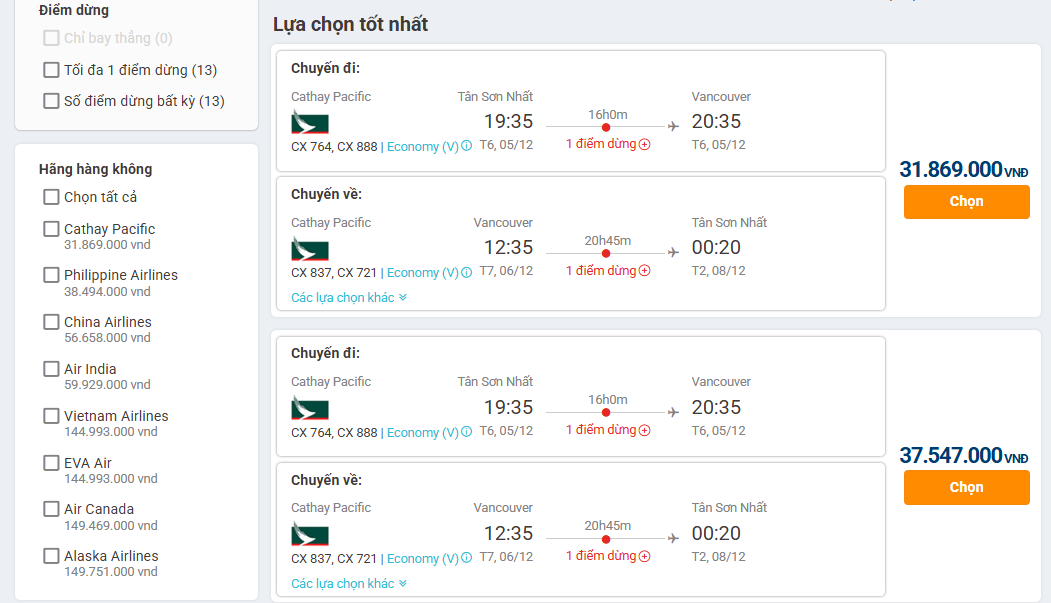The width and height of the screenshot is (1051, 603).
Task: Check 'Số điểm dừng bất kỳ' option
Action: (51, 101)
